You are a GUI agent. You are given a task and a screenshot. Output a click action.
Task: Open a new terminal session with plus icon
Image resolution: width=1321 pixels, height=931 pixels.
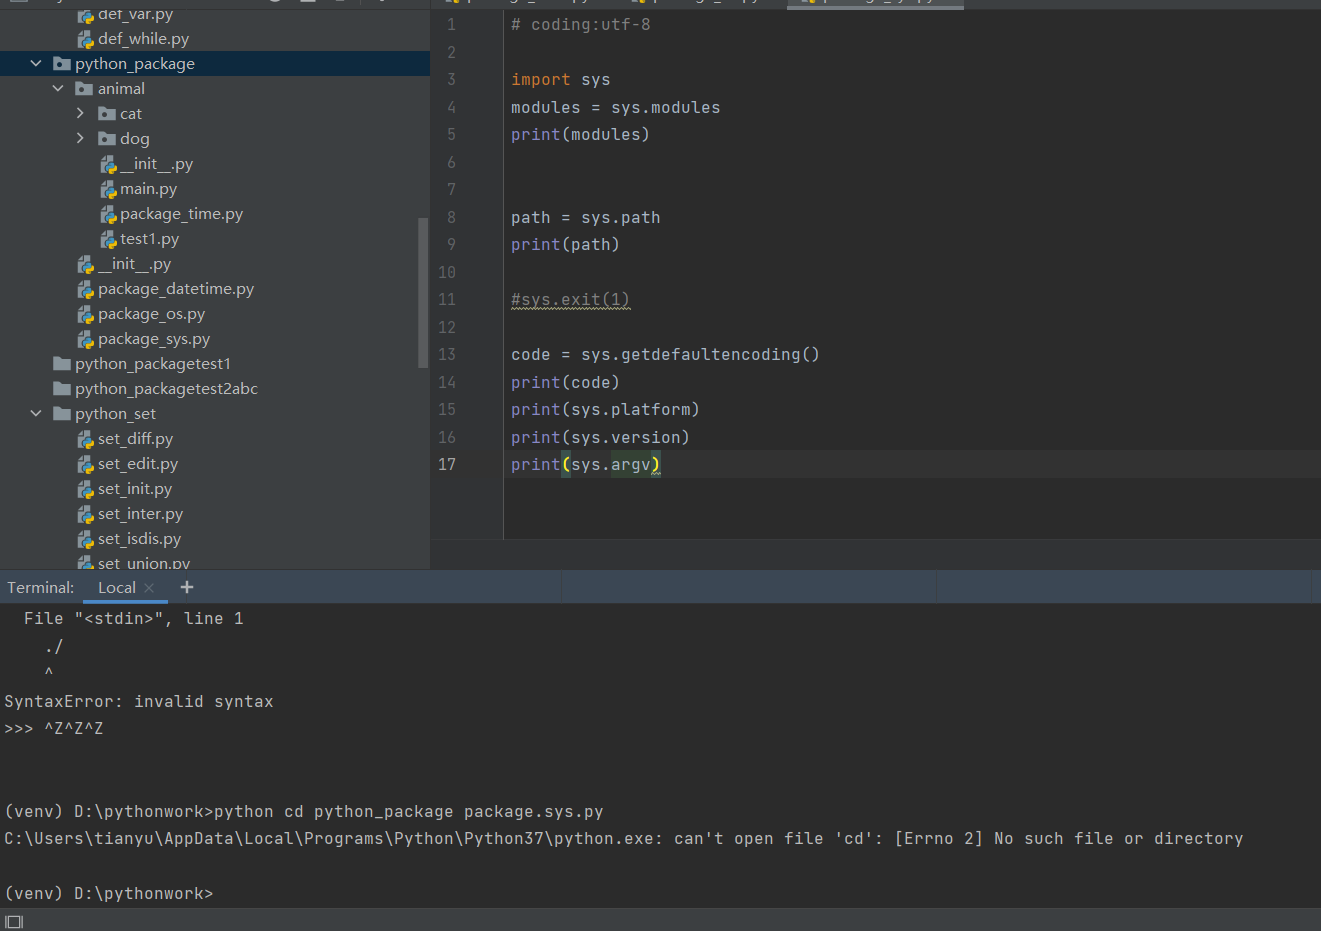tap(187, 587)
